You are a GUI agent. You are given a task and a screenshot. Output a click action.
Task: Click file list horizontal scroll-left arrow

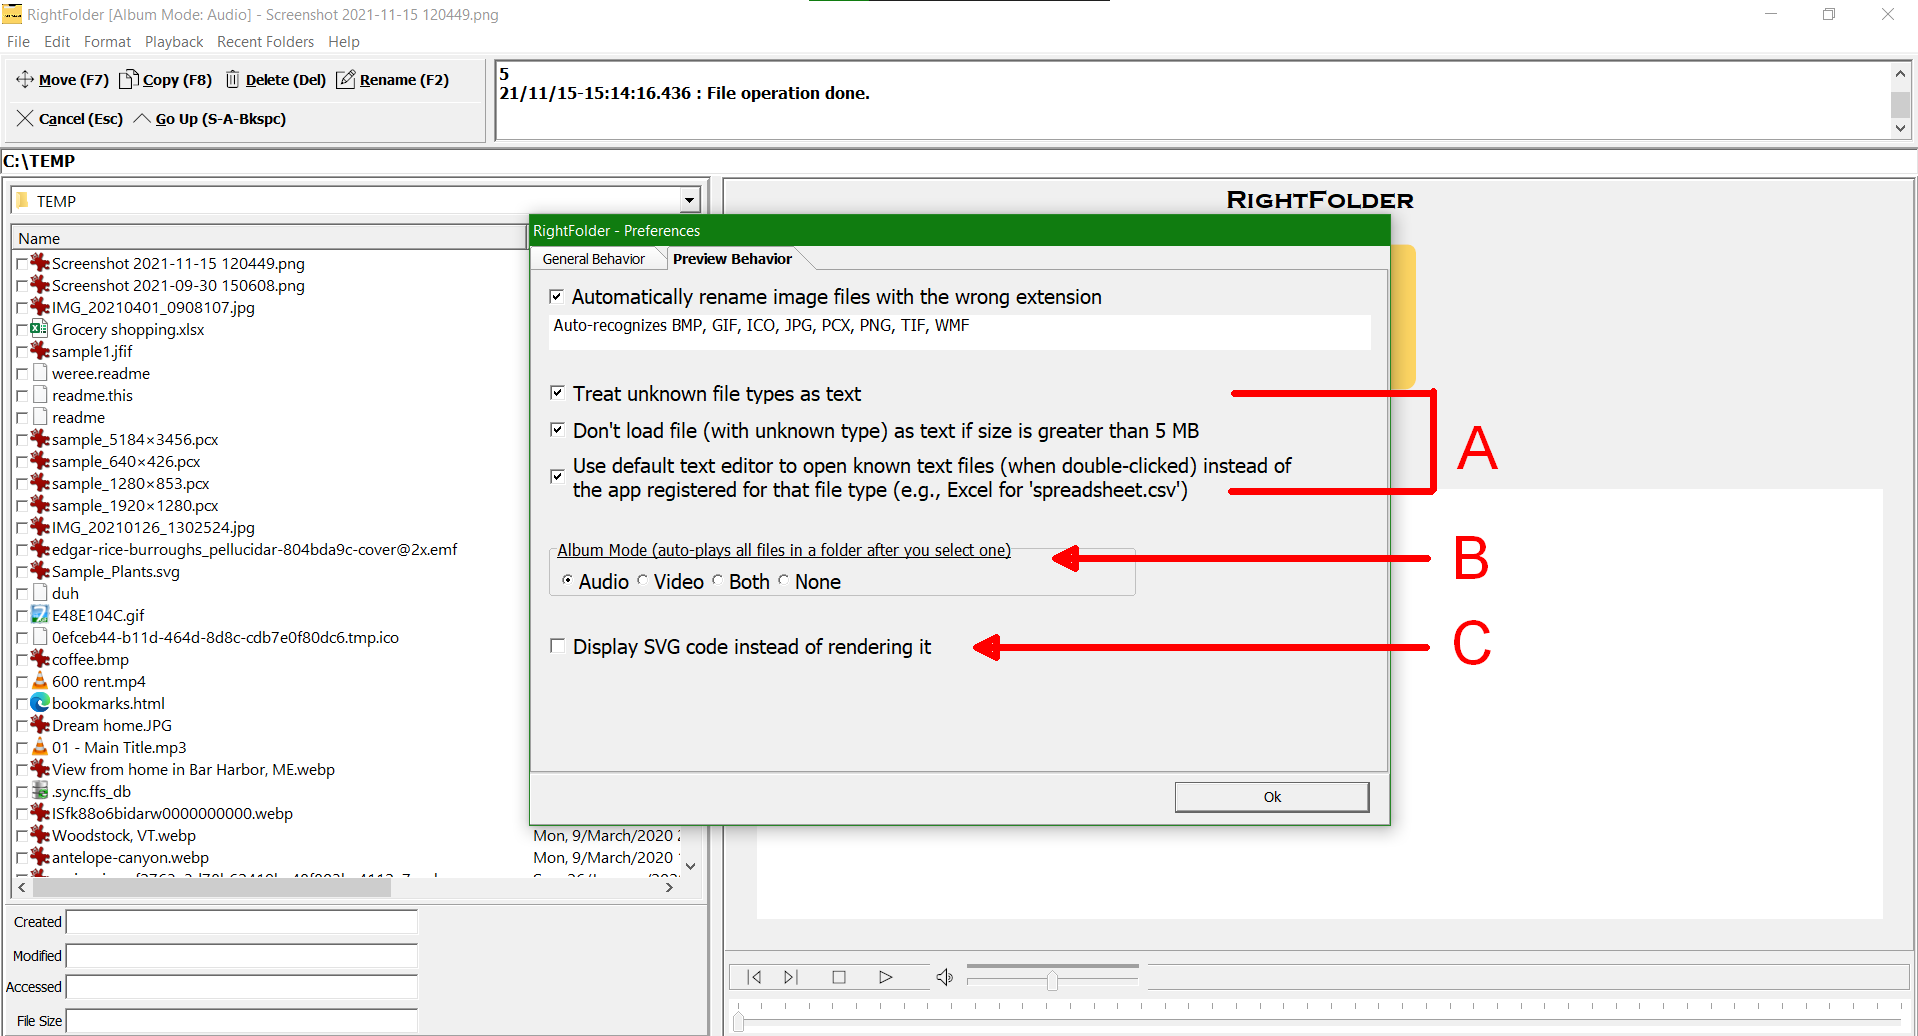click(x=22, y=887)
